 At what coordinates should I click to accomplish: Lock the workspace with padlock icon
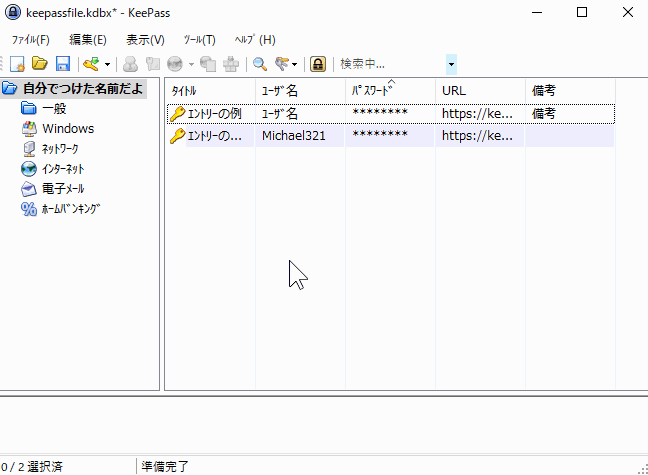pyautogui.click(x=318, y=64)
